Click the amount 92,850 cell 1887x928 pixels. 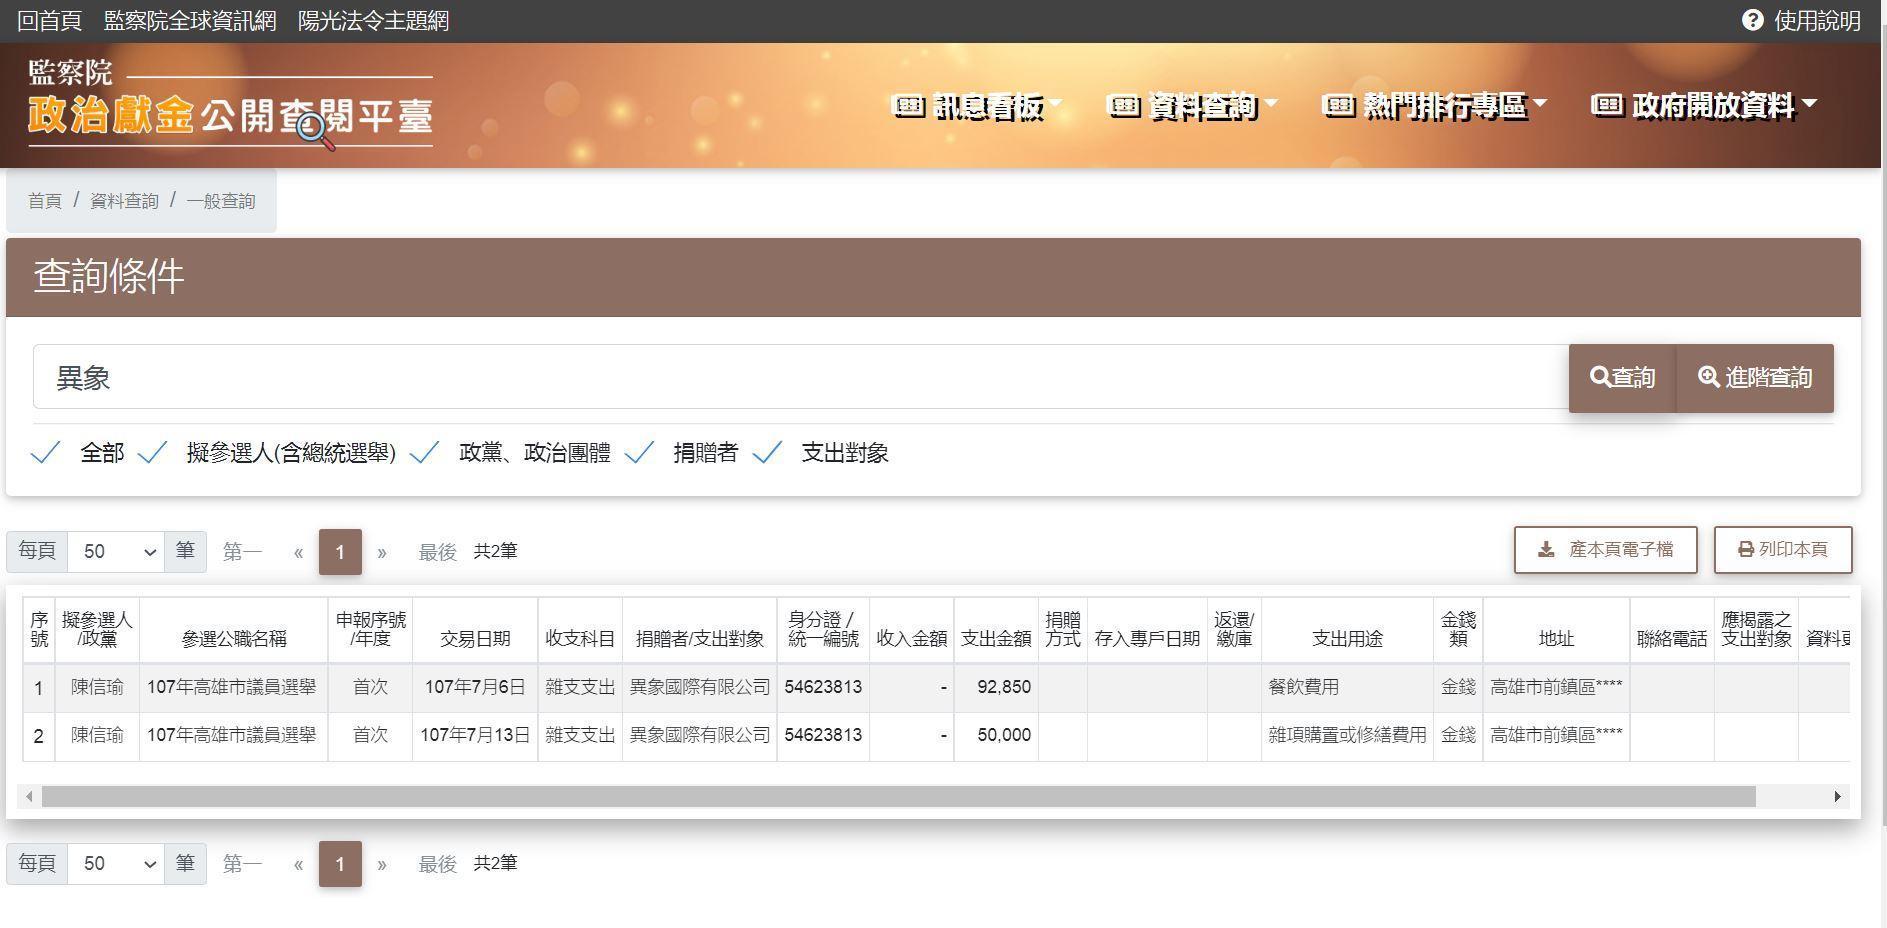[x=996, y=687]
